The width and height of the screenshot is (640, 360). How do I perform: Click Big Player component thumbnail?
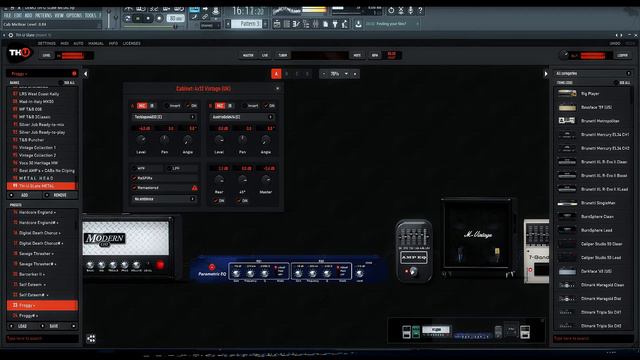tap(567, 93)
